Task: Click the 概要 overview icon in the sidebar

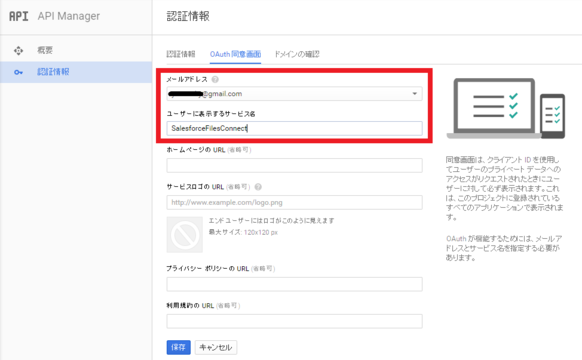Action: point(19,50)
